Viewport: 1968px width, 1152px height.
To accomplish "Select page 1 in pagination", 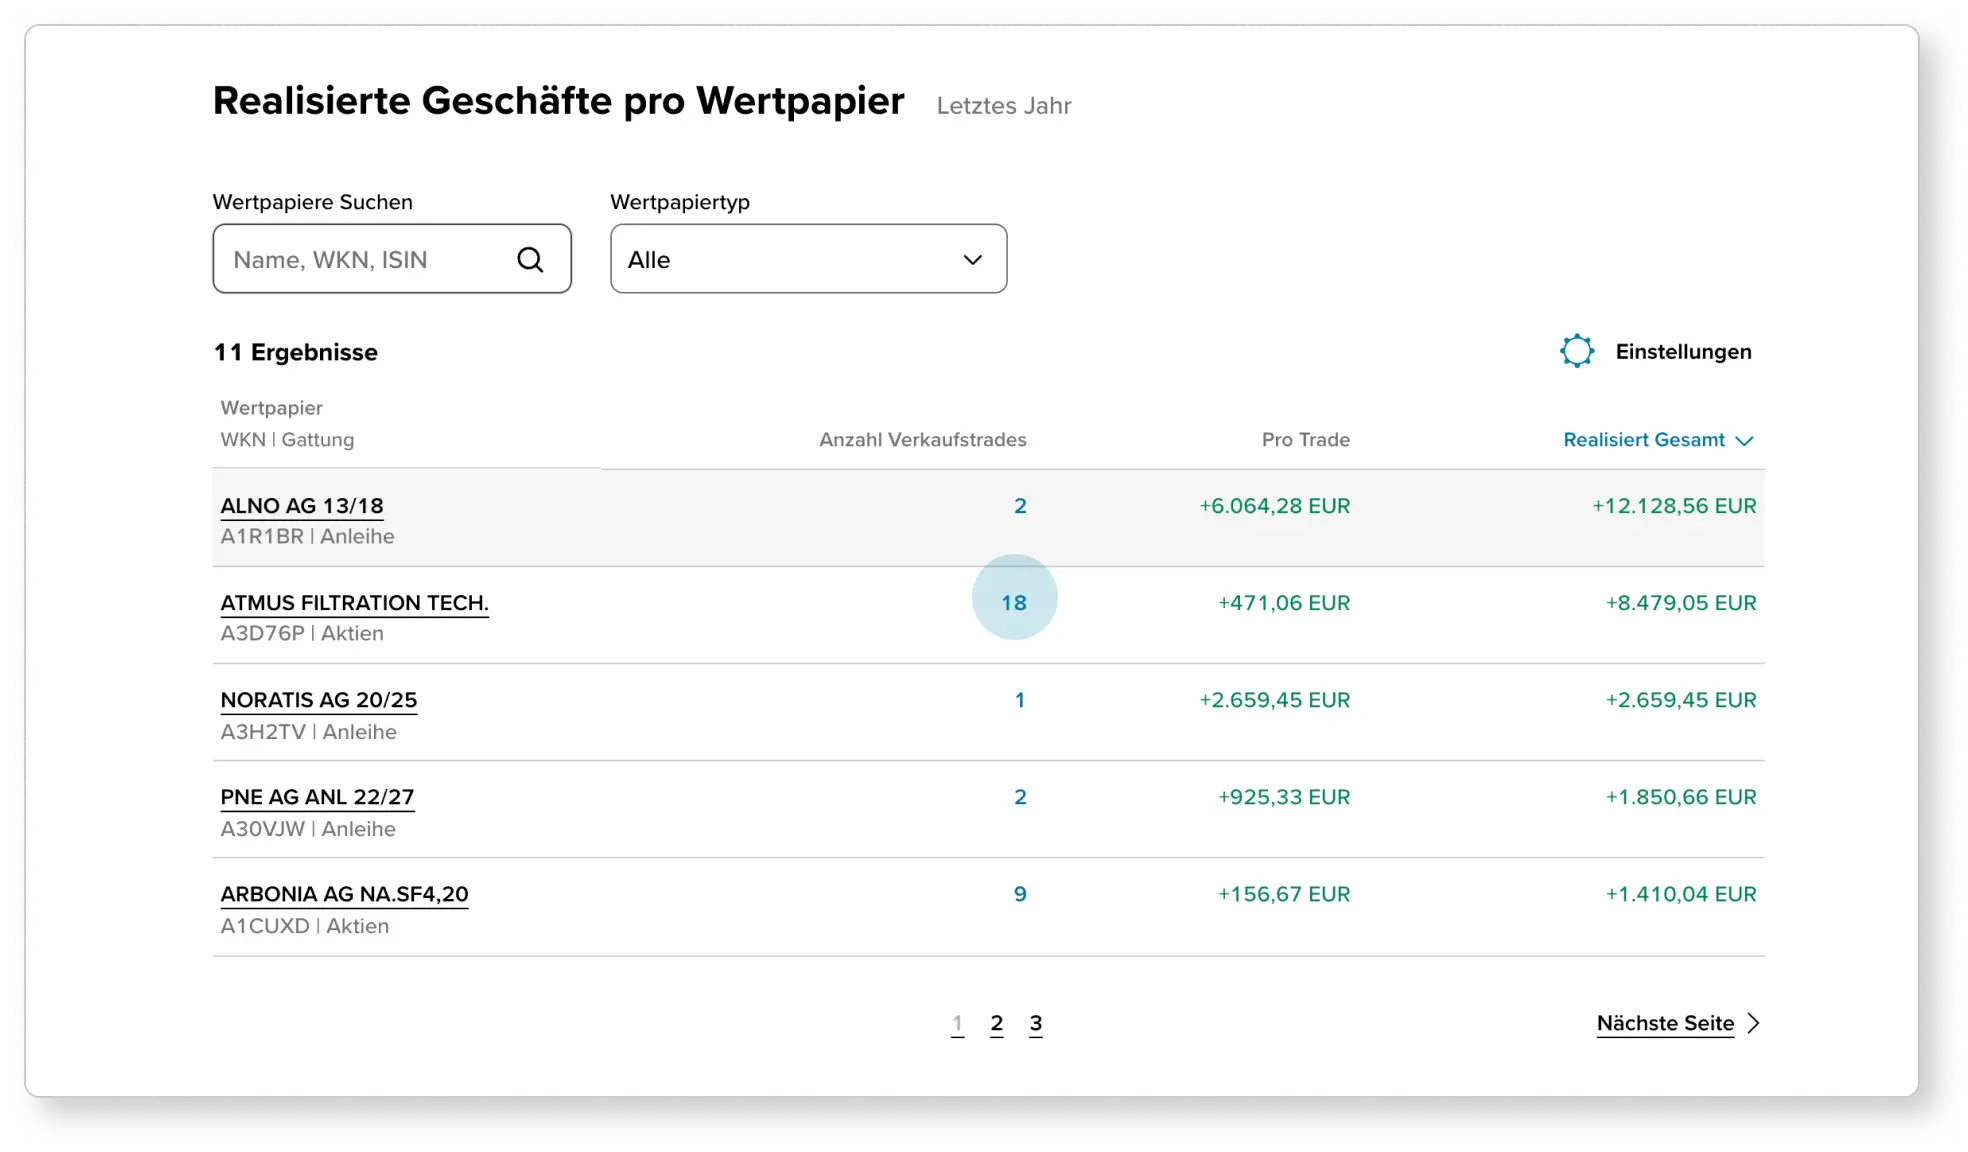I will 958,1023.
